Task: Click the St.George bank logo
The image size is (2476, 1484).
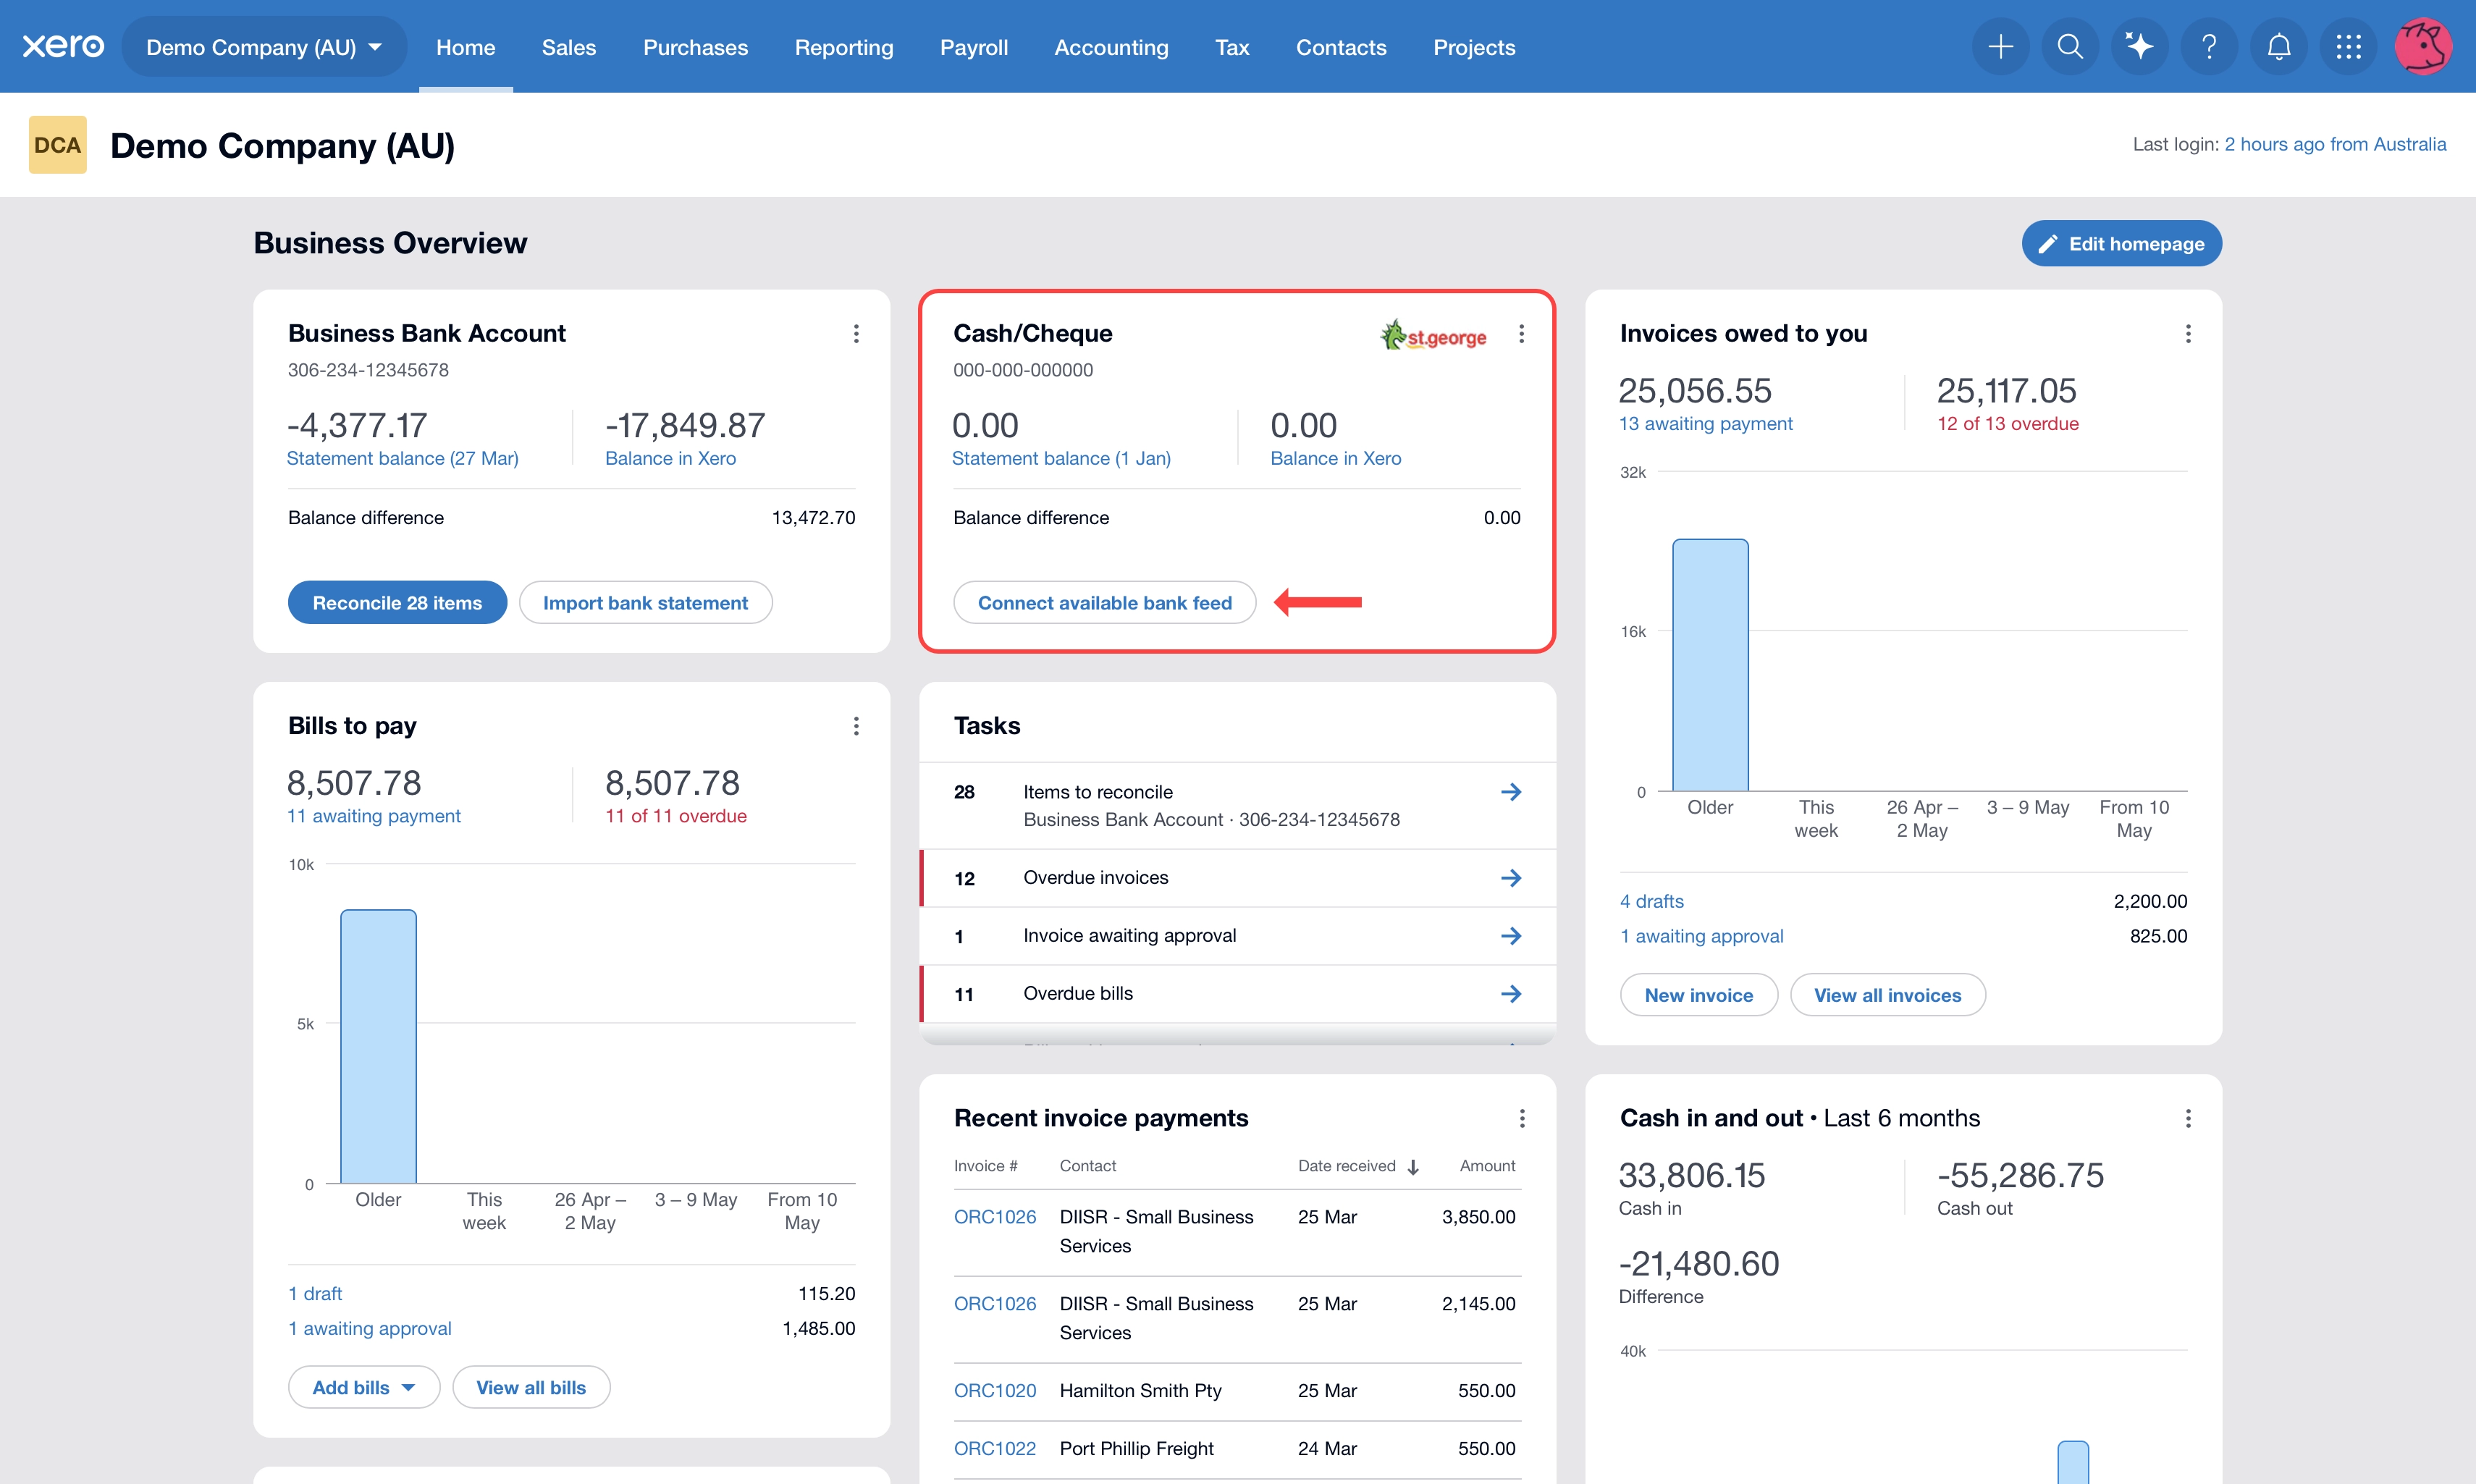Action: click(1434, 335)
